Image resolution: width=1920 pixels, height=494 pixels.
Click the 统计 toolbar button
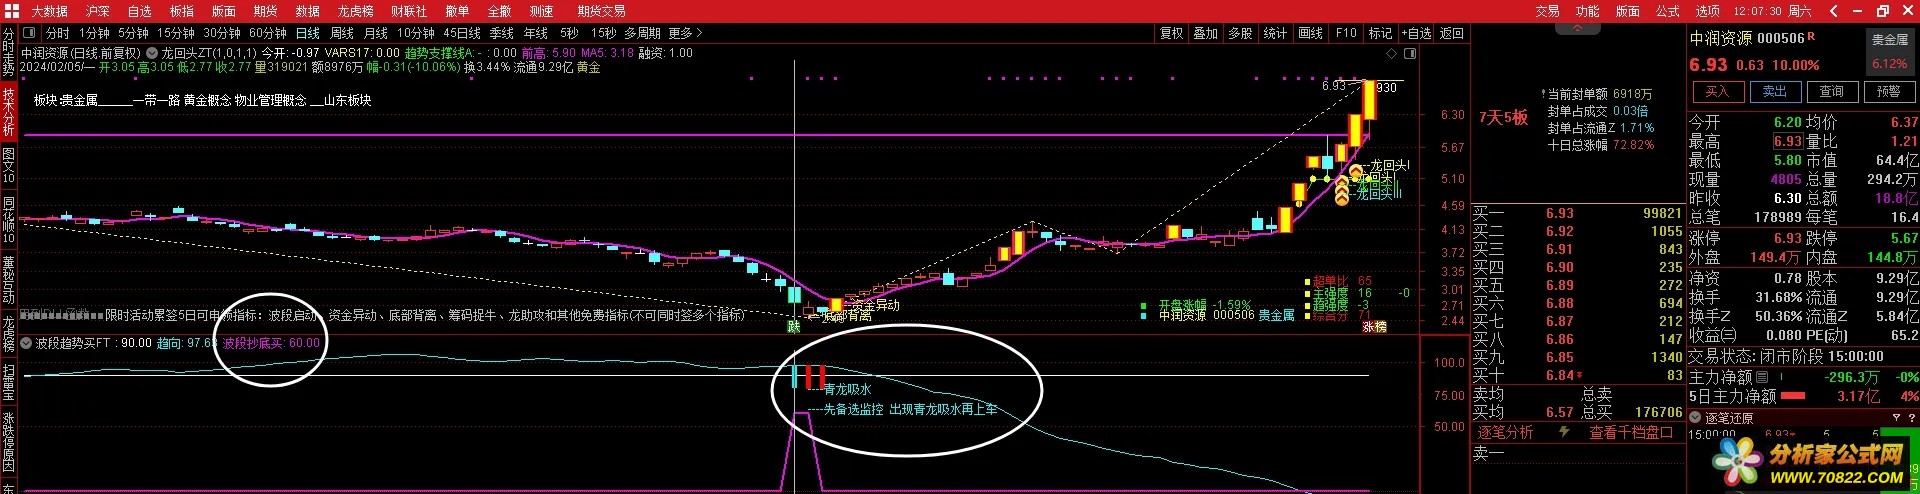(1275, 33)
